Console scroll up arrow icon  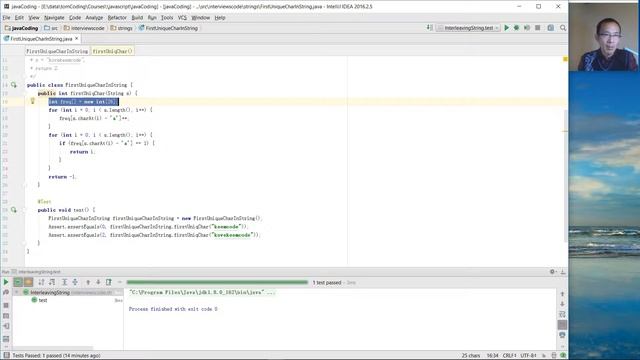pyautogui.click(x=562, y=294)
